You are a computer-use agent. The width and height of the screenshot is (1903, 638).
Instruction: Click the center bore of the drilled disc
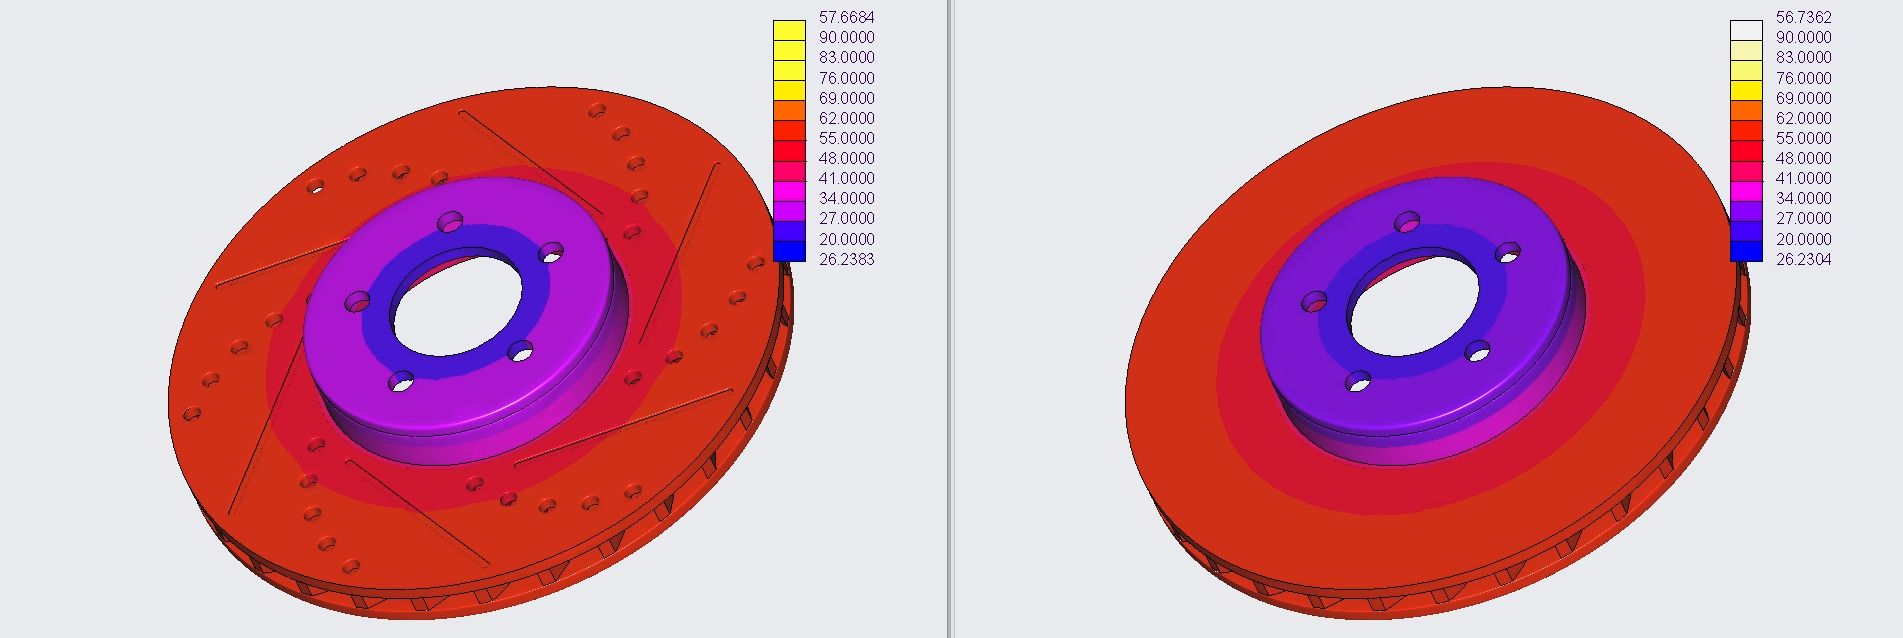pos(457,308)
